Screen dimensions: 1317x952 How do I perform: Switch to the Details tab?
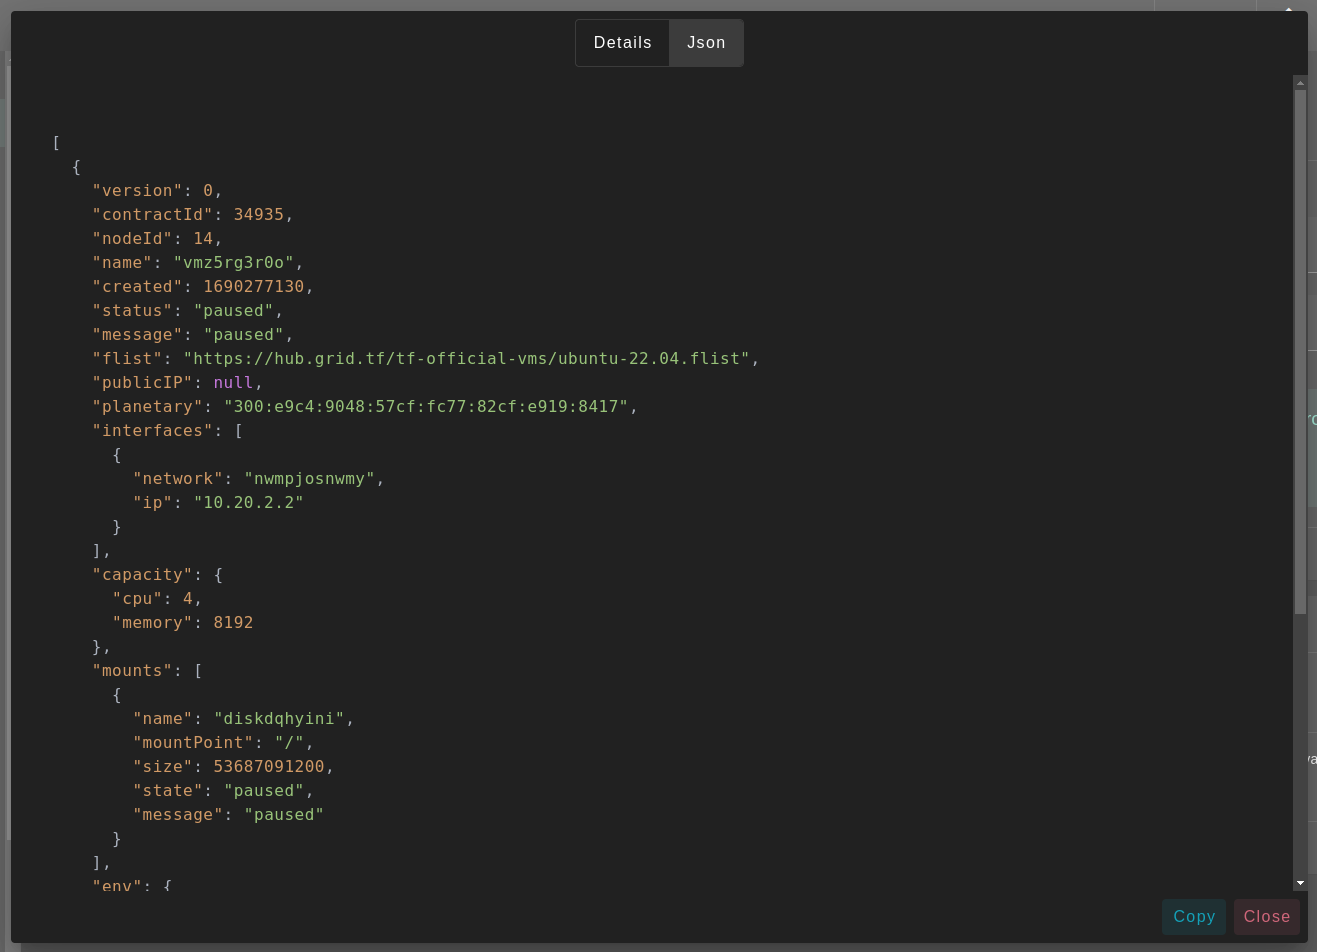coord(622,43)
